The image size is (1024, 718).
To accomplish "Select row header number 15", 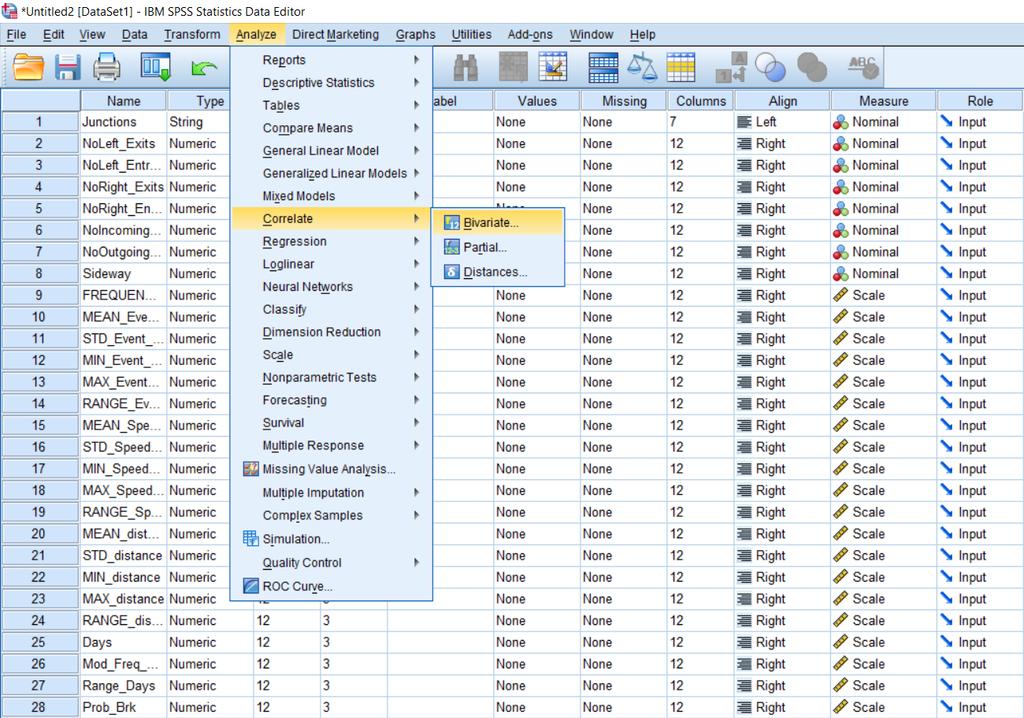I will point(39,425).
